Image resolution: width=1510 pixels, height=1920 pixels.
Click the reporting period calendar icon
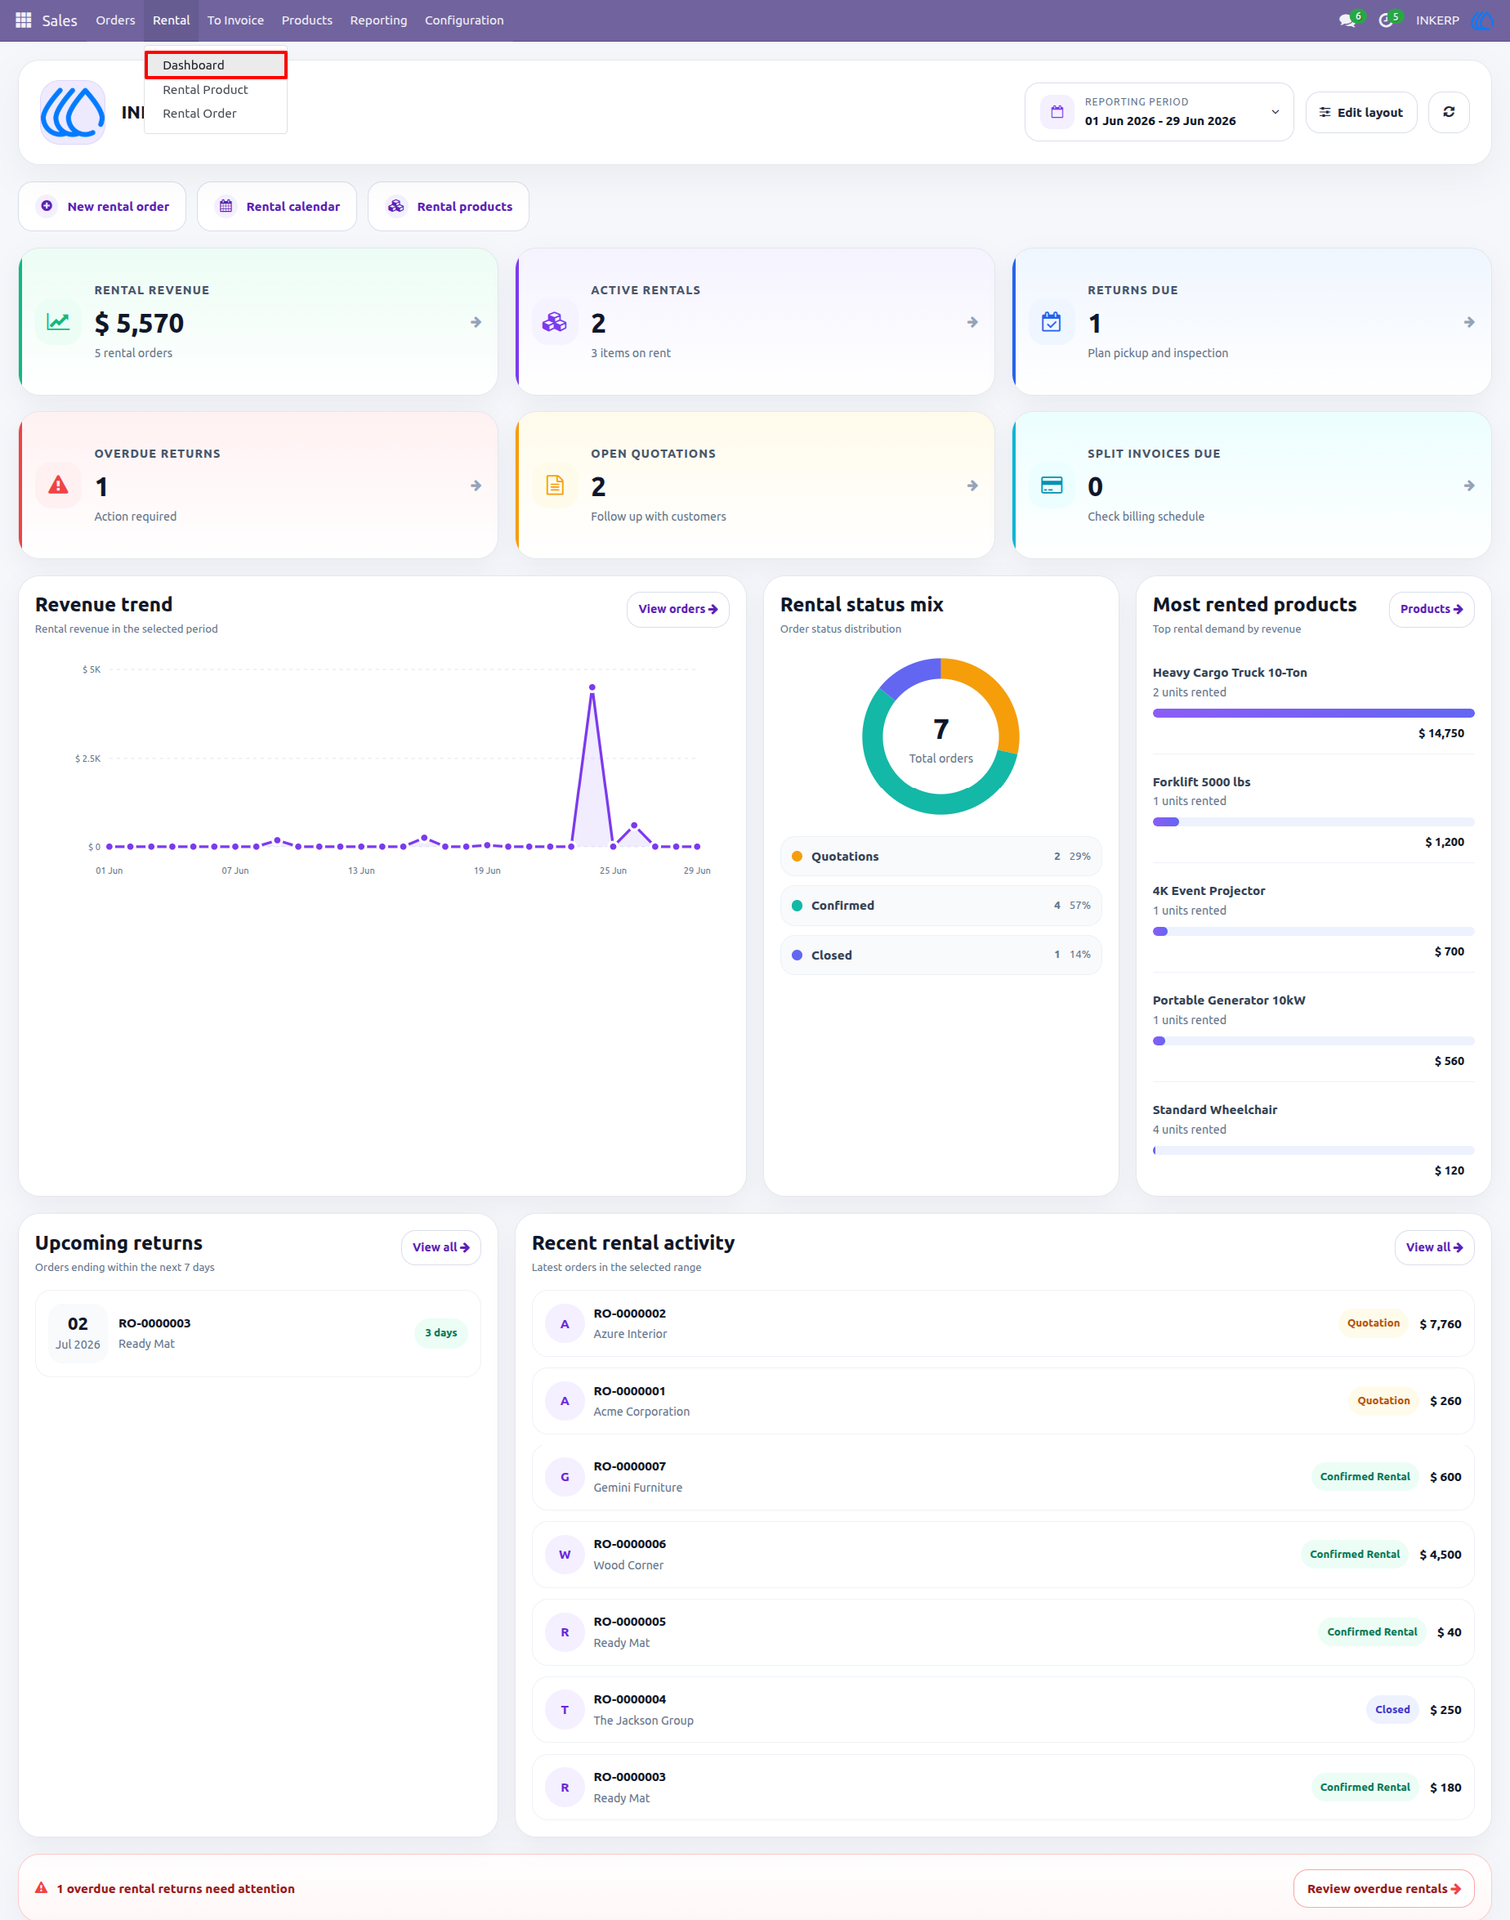[x=1057, y=112]
